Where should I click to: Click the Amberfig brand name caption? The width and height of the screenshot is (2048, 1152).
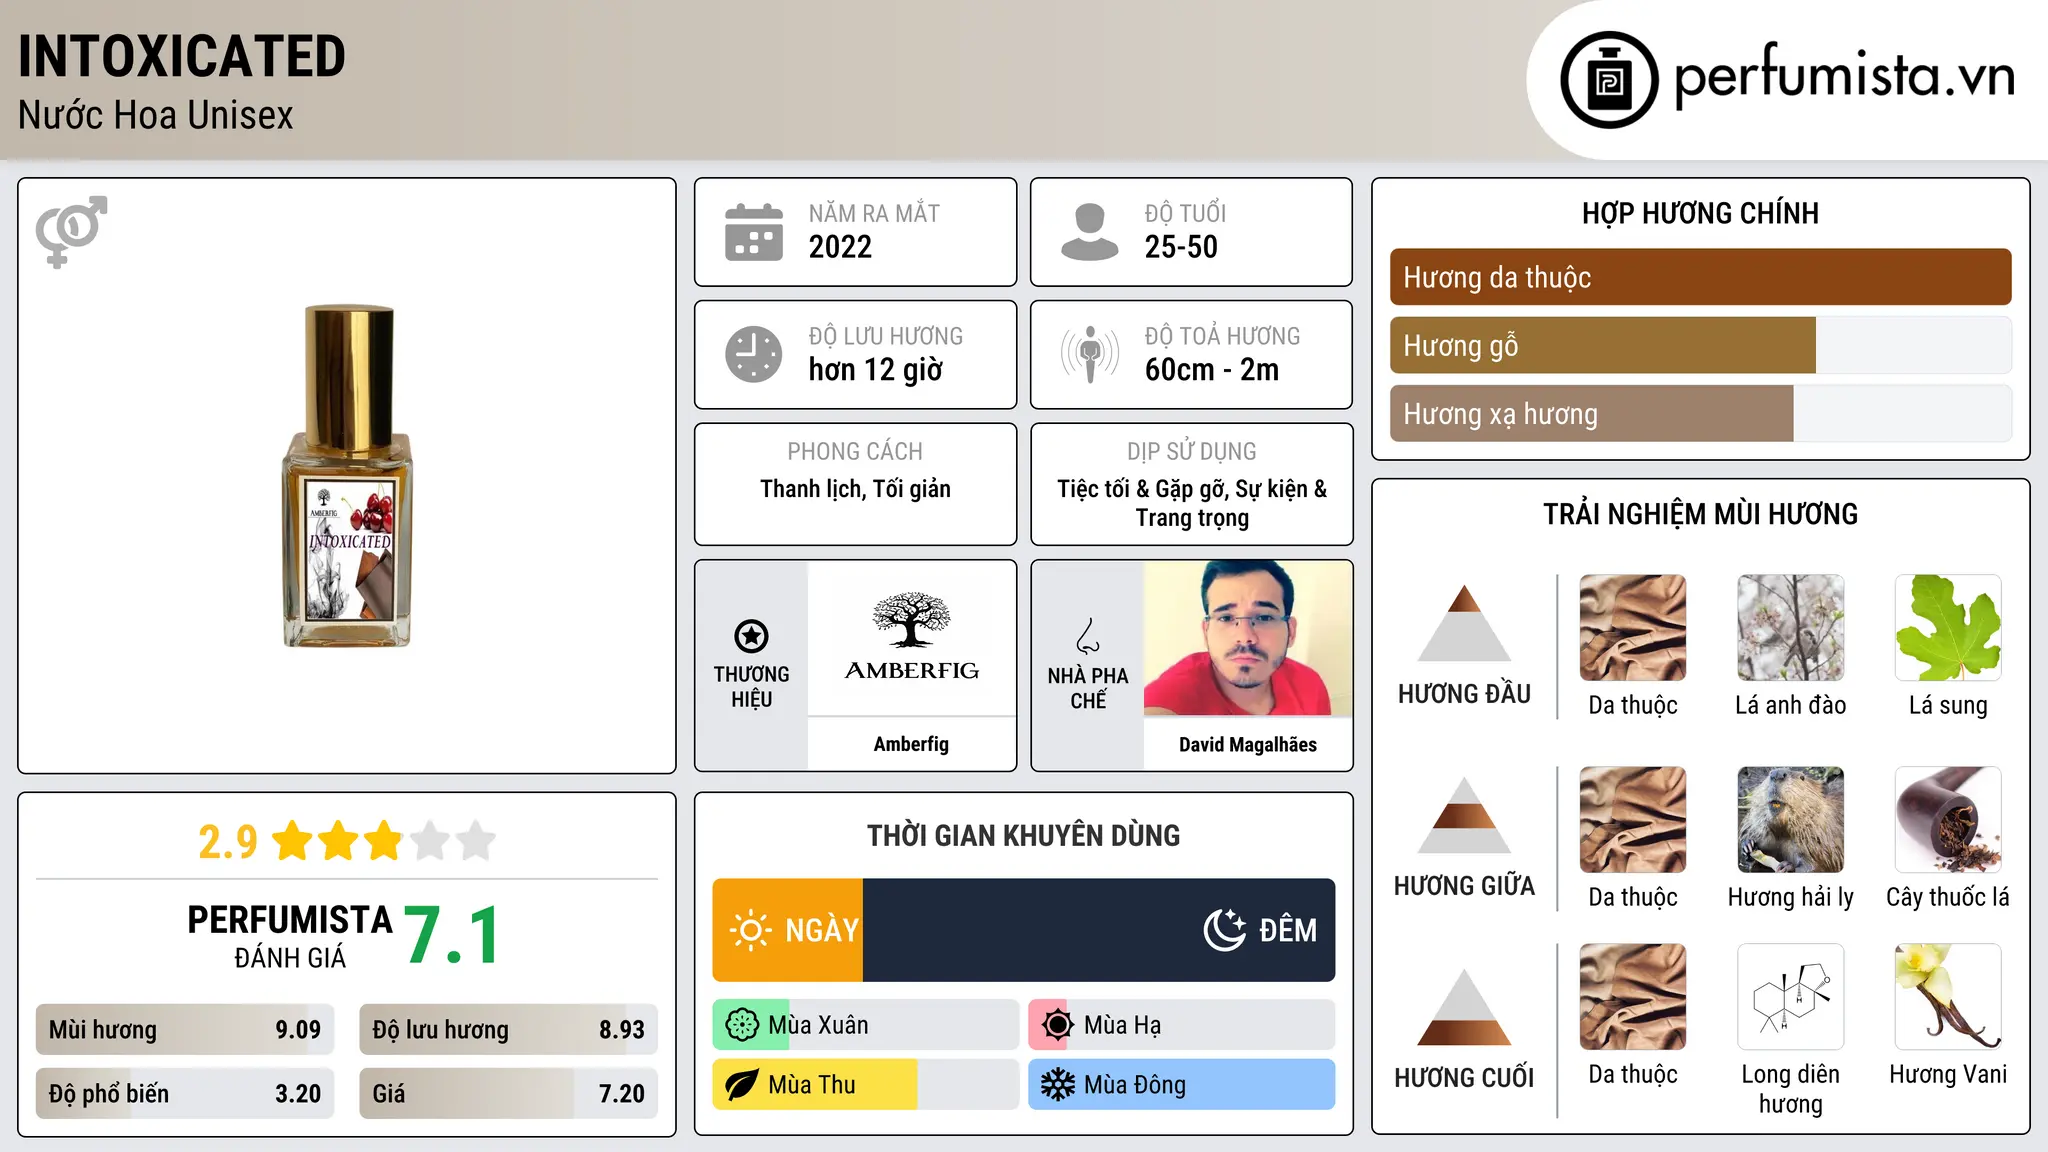911,744
